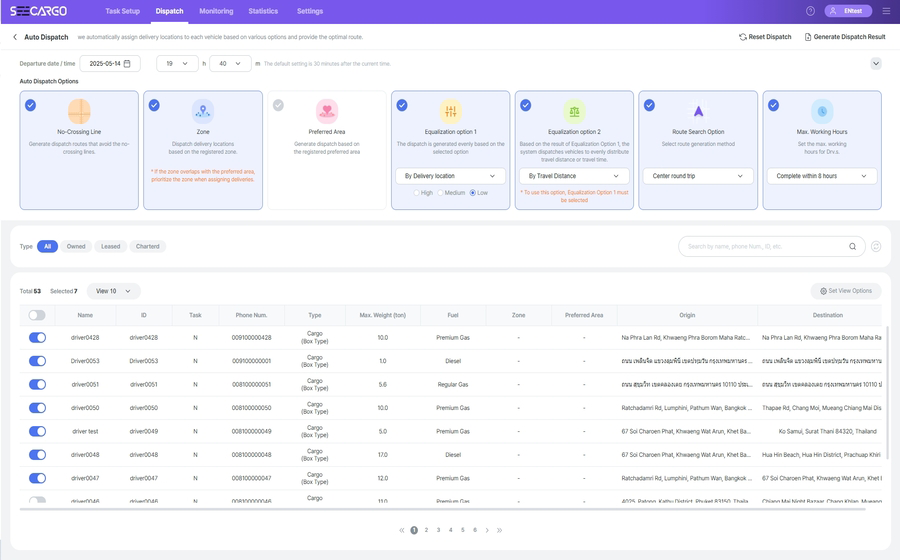Click the Route Search Option arrow icon
The width and height of the screenshot is (900, 560).
[698, 111]
